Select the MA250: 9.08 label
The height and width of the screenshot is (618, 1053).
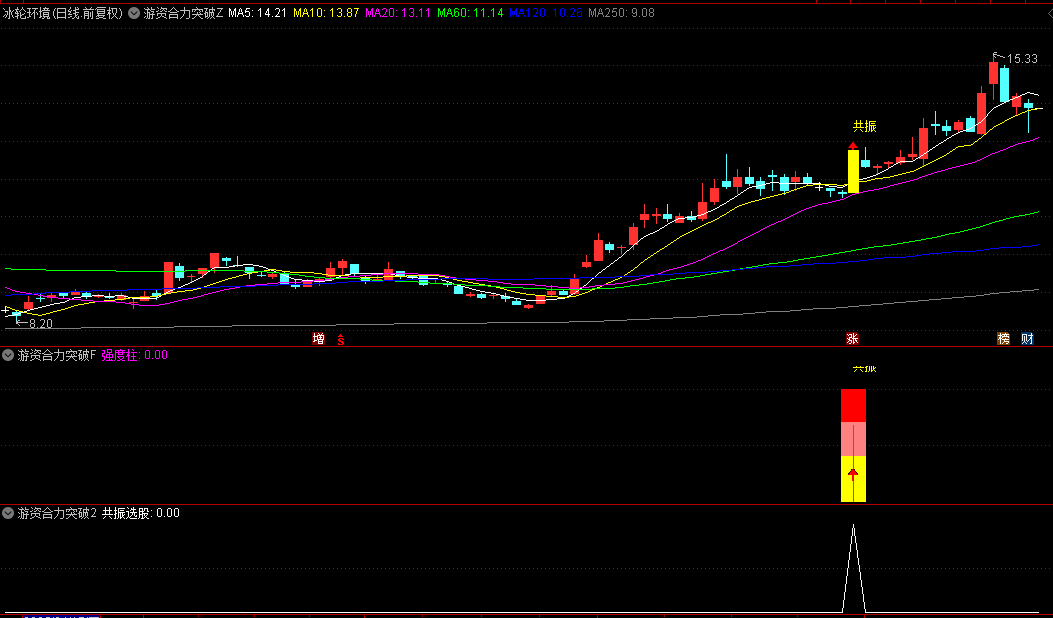(621, 13)
